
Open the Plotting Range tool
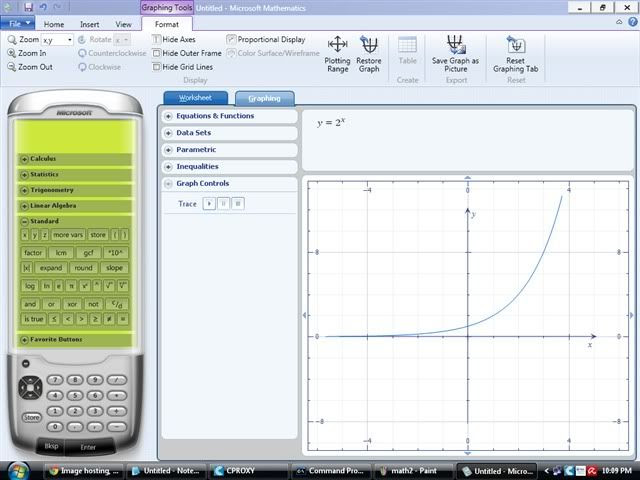(x=337, y=54)
